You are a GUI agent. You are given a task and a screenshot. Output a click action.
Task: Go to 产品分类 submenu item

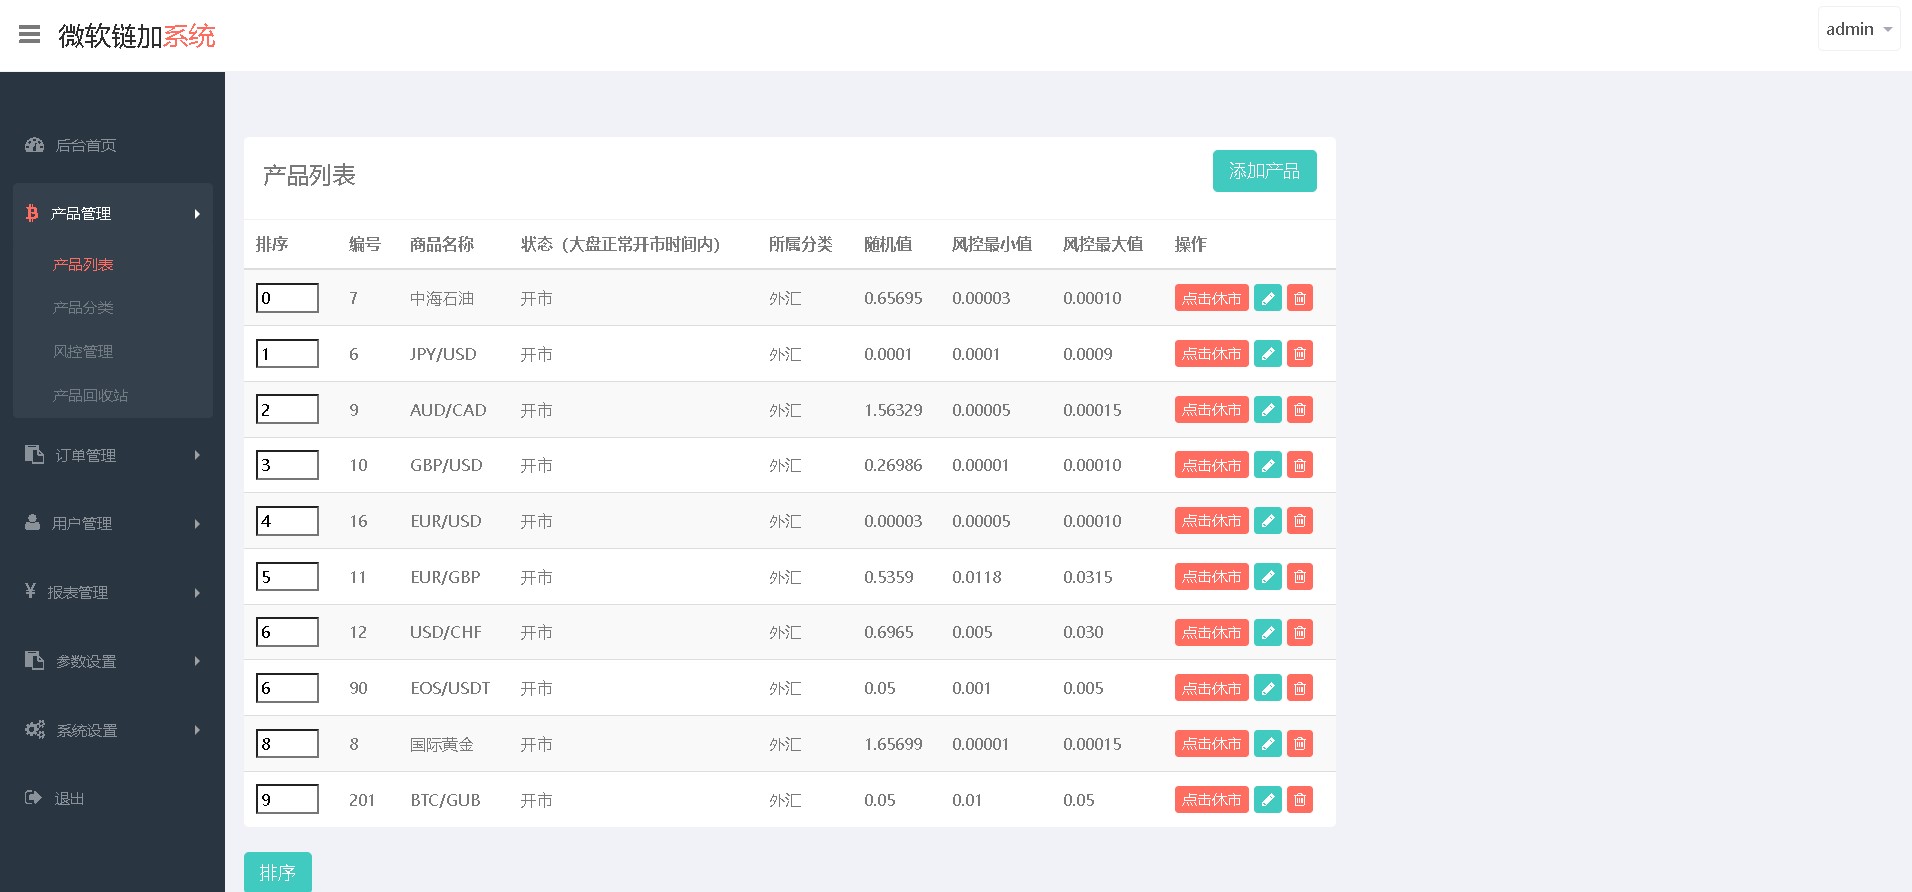click(x=83, y=307)
